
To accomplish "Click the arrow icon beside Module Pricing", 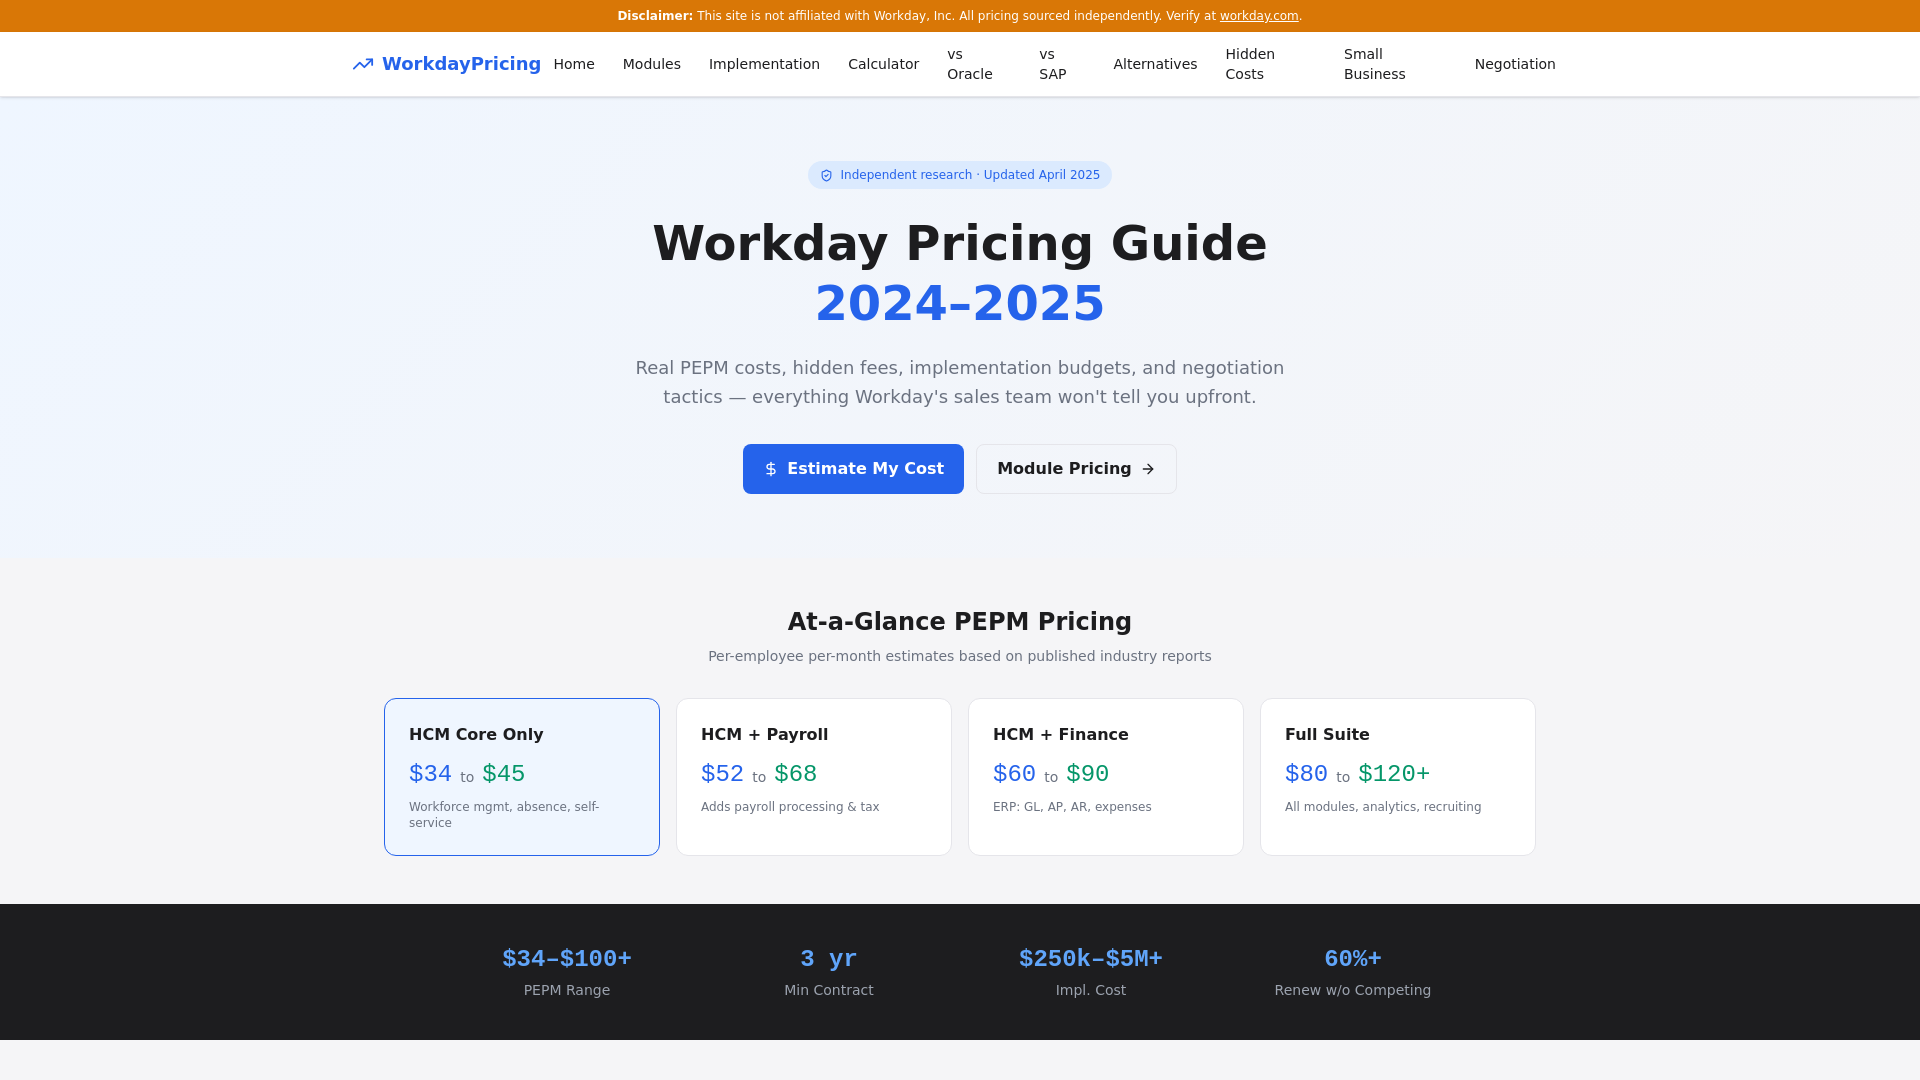I will click(1148, 469).
